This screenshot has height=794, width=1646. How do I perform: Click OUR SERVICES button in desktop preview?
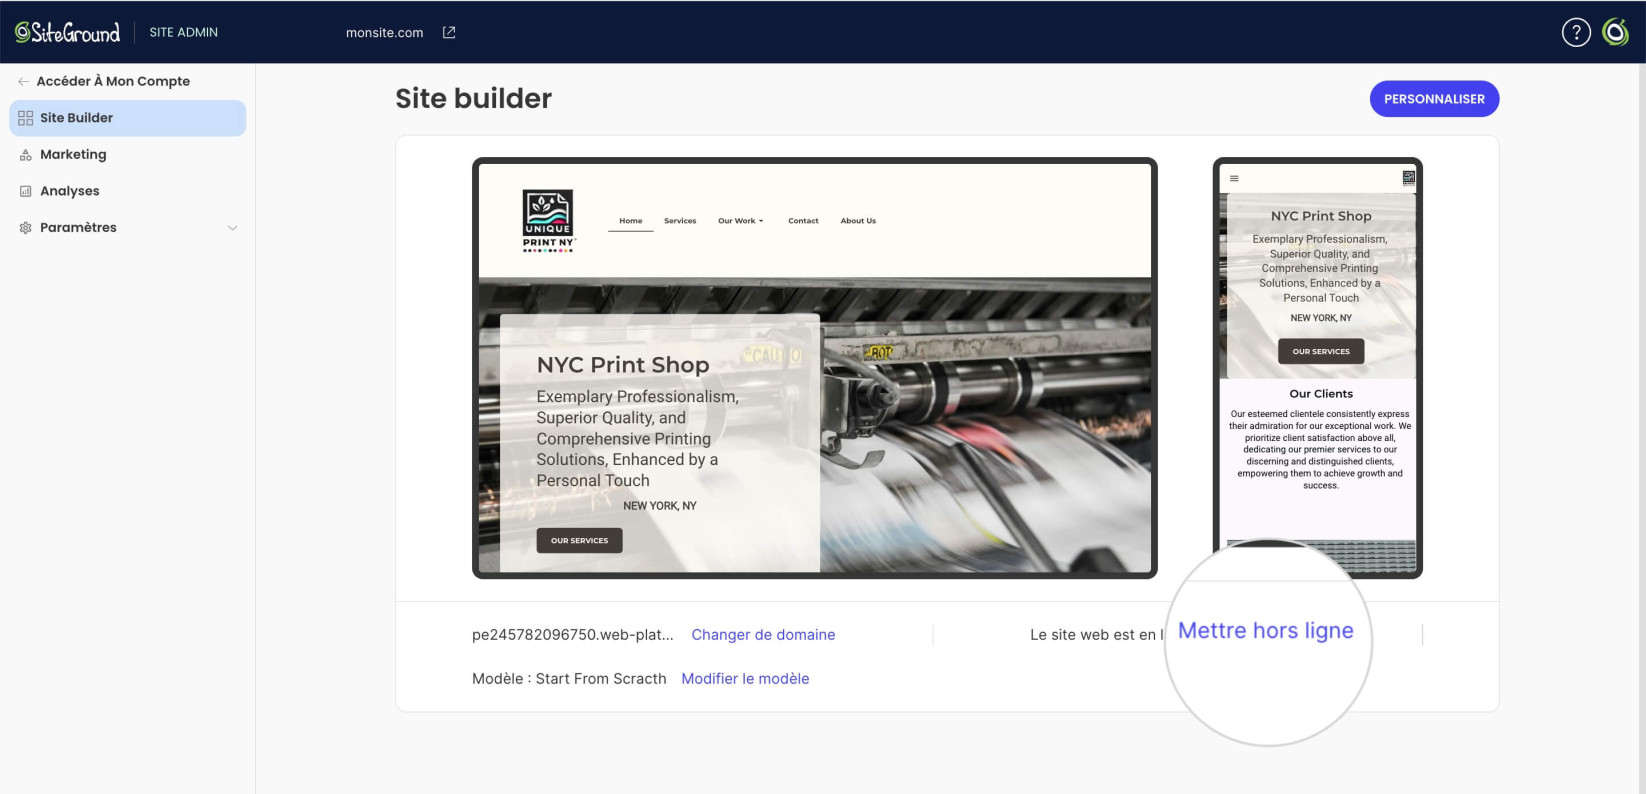click(x=579, y=541)
